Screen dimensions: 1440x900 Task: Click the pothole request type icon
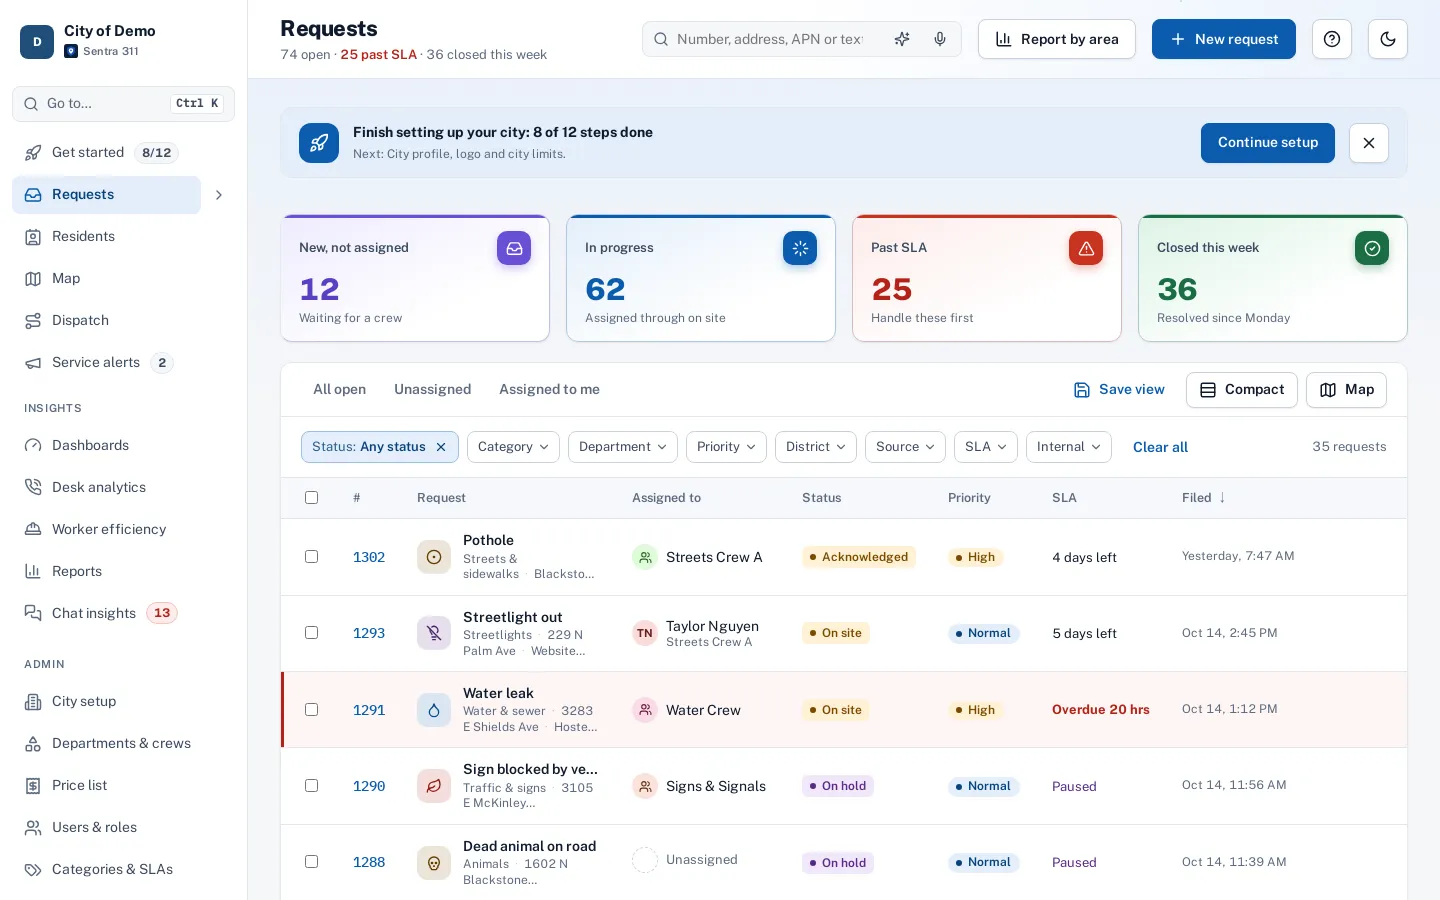click(x=434, y=557)
